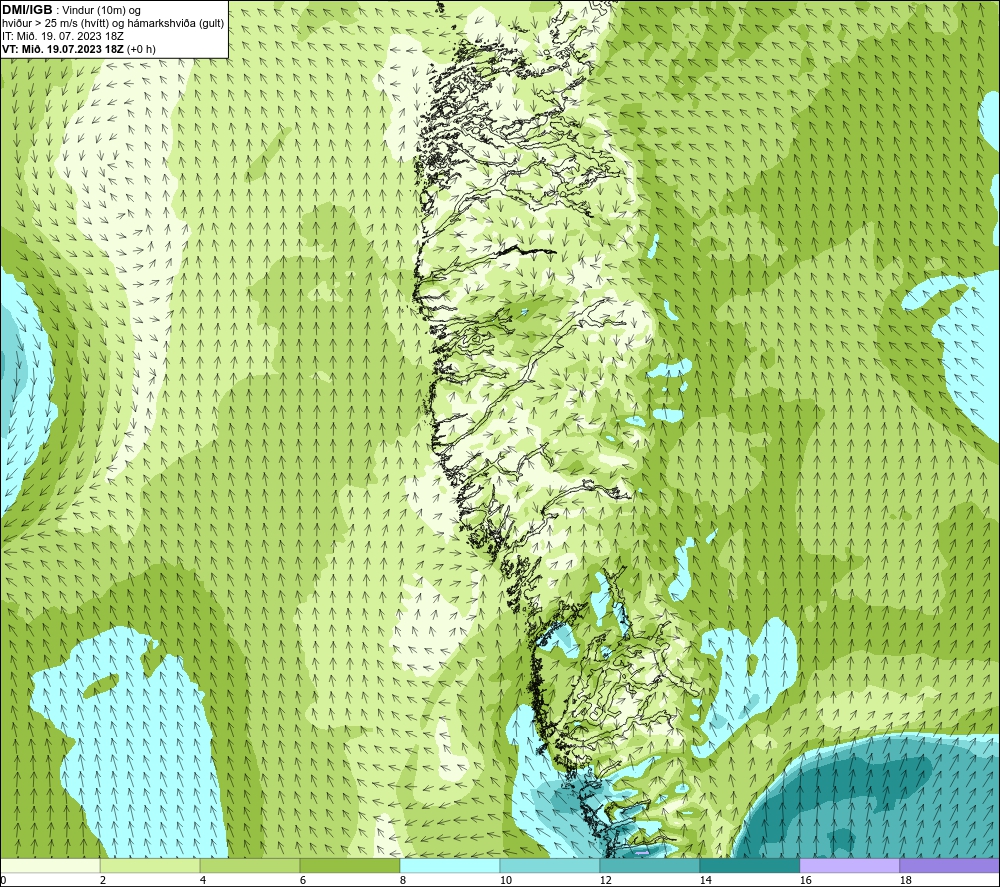Click the 'hviður > 25 m/s (hvítt)' line
The height and width of the screenshot is (887, 1000).
coord(55,24)
